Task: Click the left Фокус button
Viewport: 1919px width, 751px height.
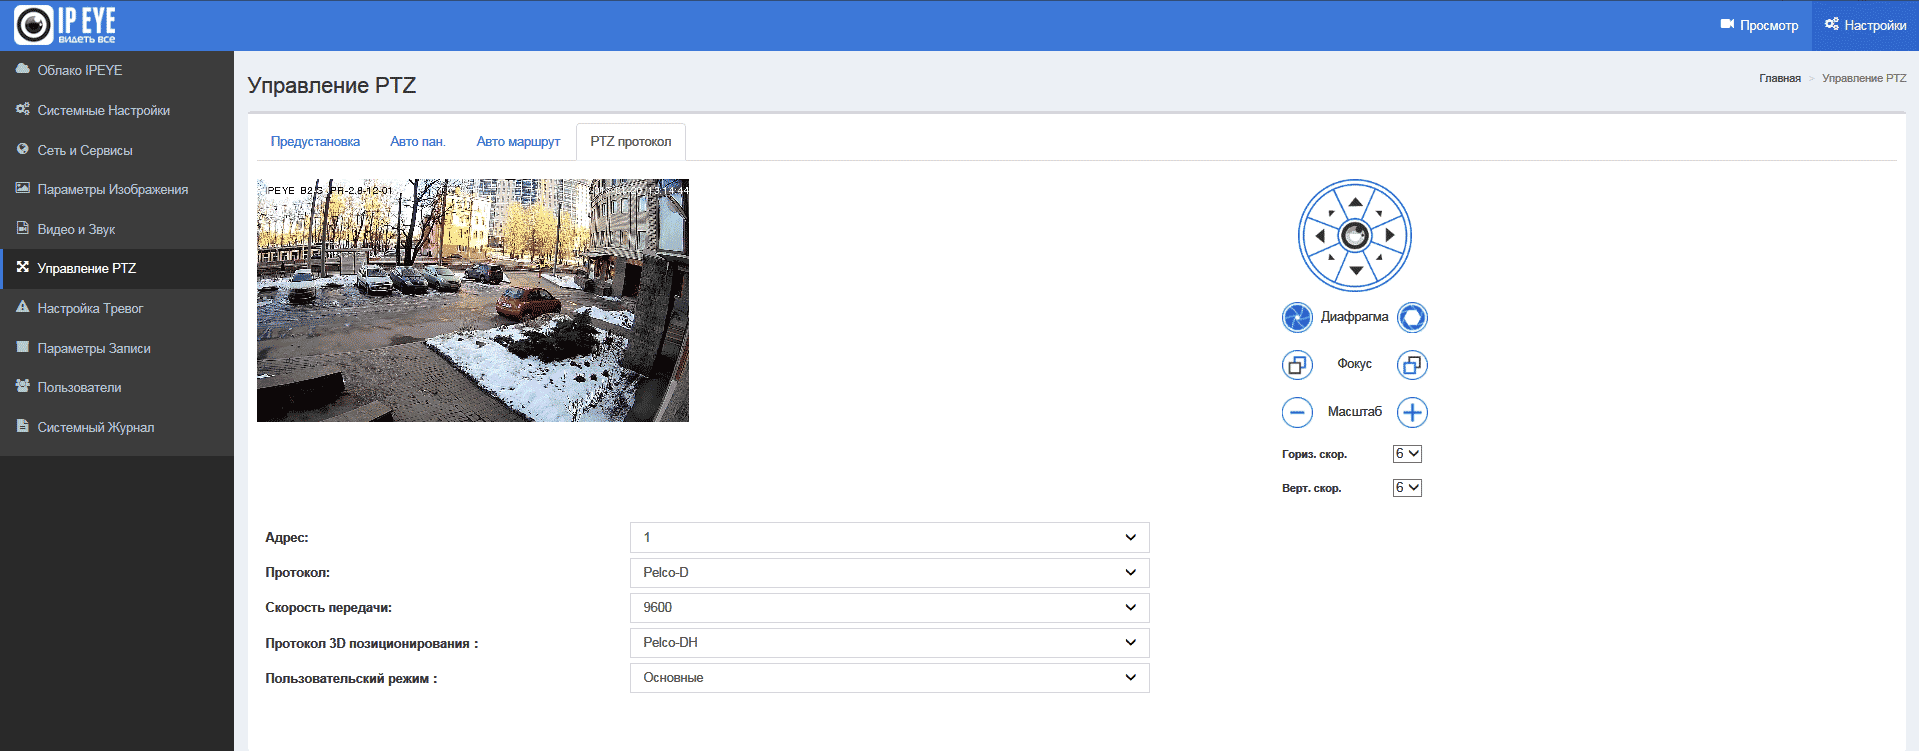Action: click(1297, 365)
